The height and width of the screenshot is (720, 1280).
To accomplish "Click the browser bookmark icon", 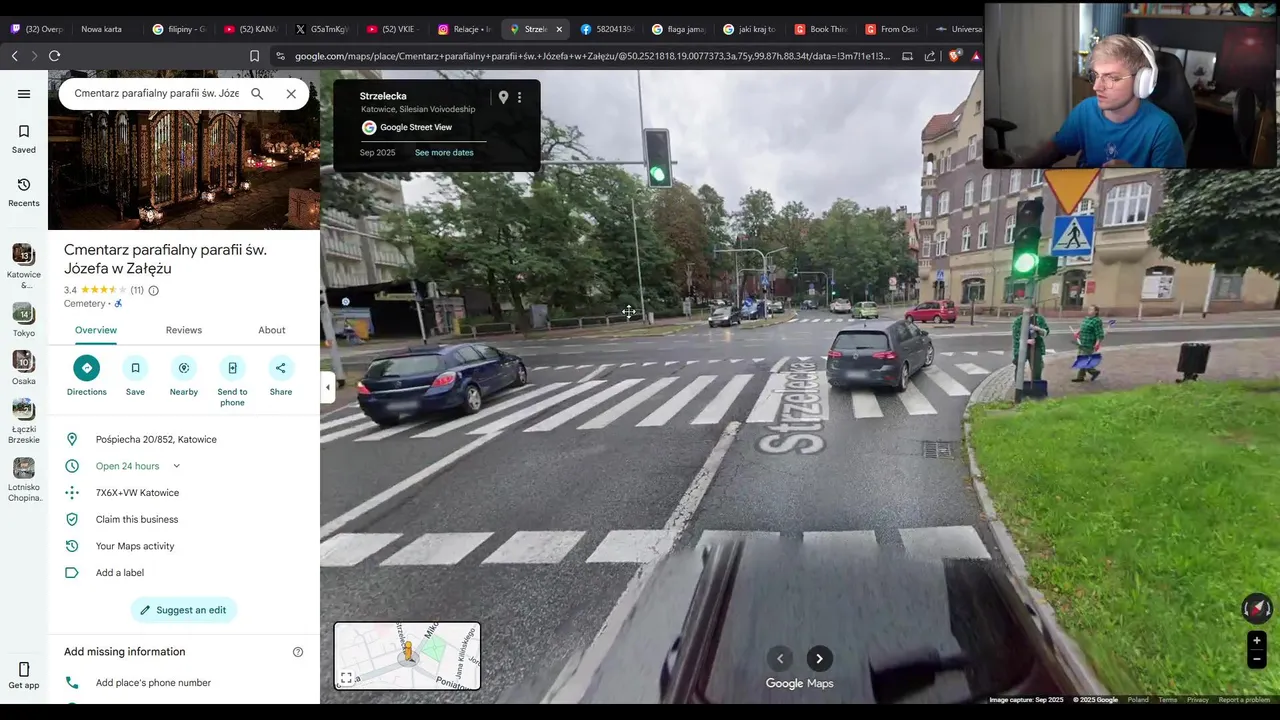I will [254, 56].
